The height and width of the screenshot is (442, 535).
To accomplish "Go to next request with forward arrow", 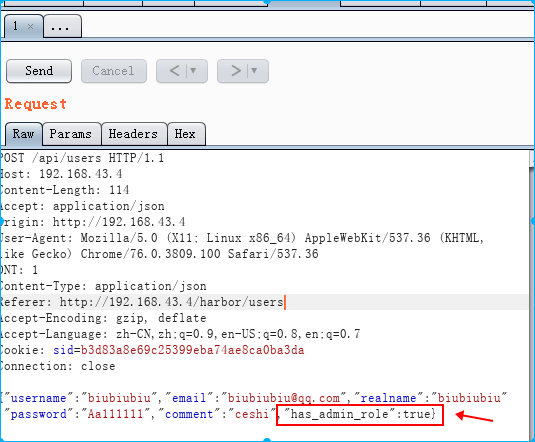I will point(236,71).
